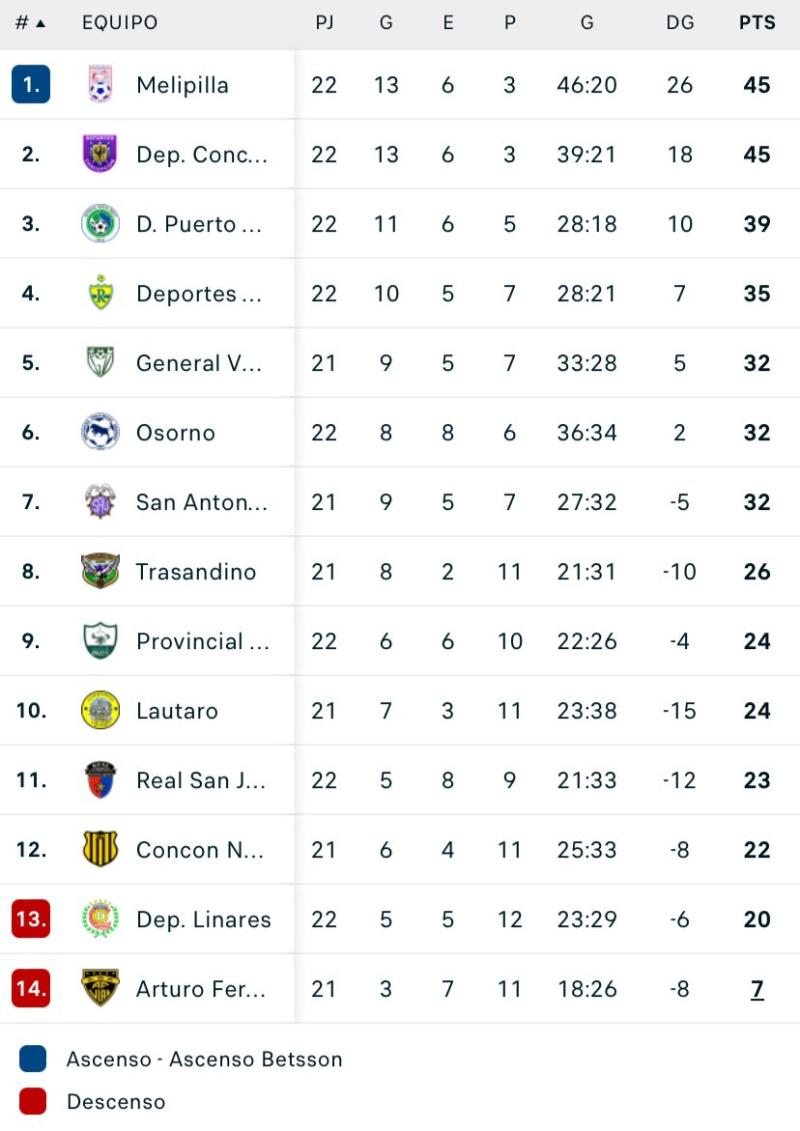Click the Concon National crest

[x=100, y=849]
